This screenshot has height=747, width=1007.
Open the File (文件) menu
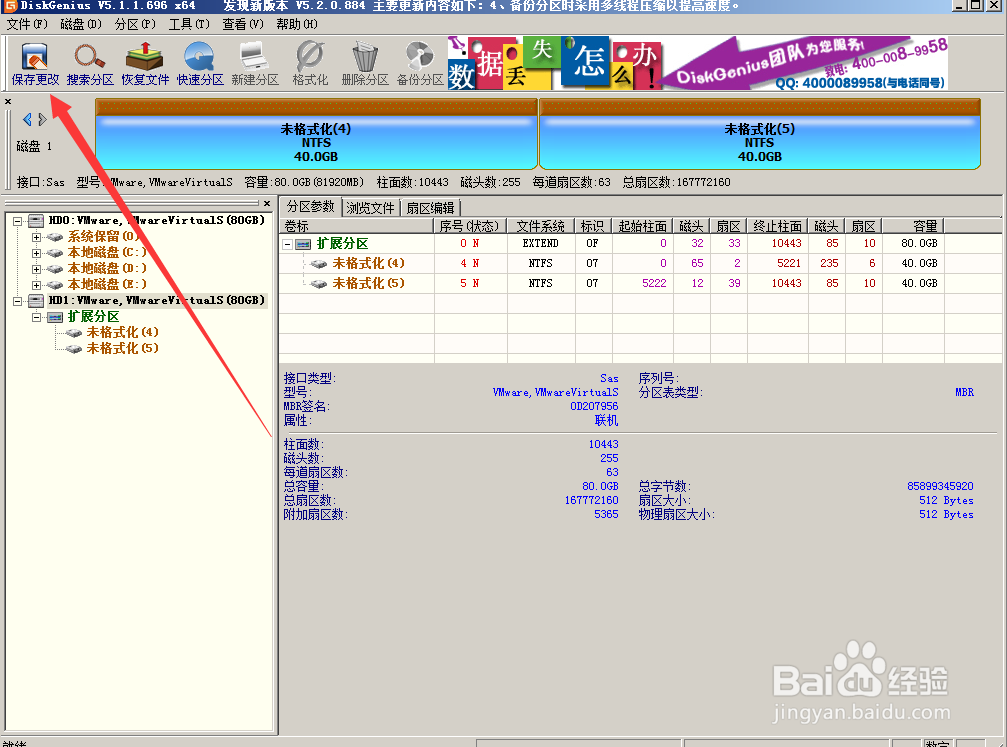click(27, 24)
